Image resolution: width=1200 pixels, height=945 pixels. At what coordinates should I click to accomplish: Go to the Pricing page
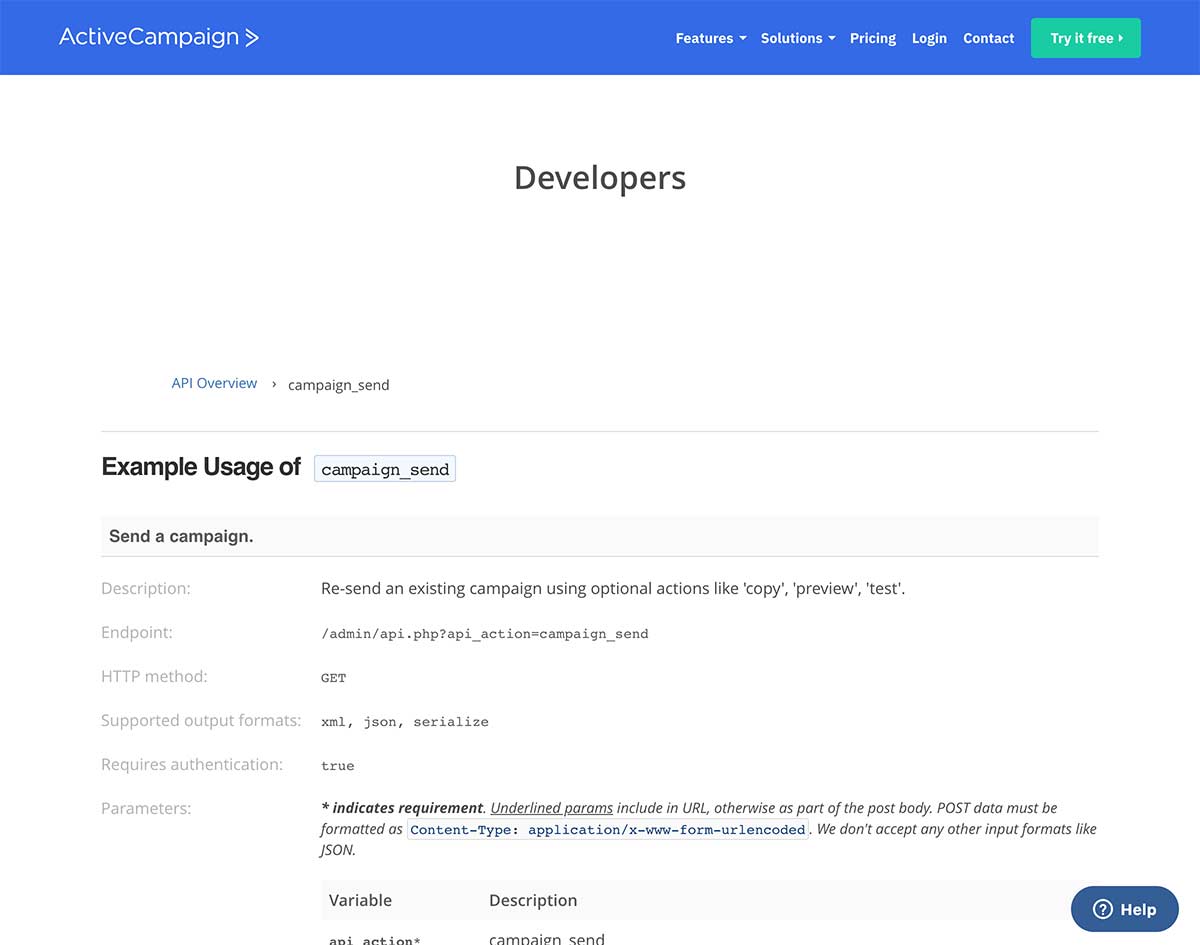click(873, 38)
